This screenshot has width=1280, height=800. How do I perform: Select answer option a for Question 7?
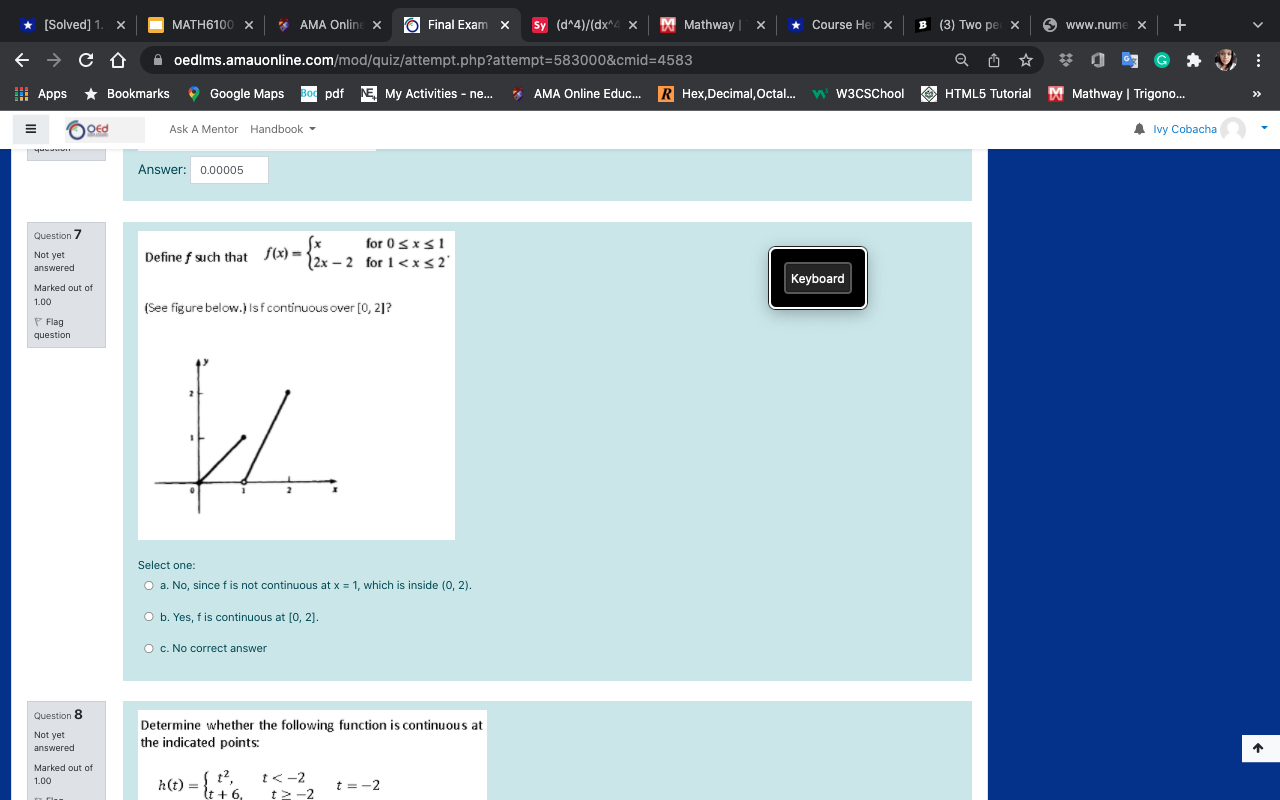(x=148, y=585)
